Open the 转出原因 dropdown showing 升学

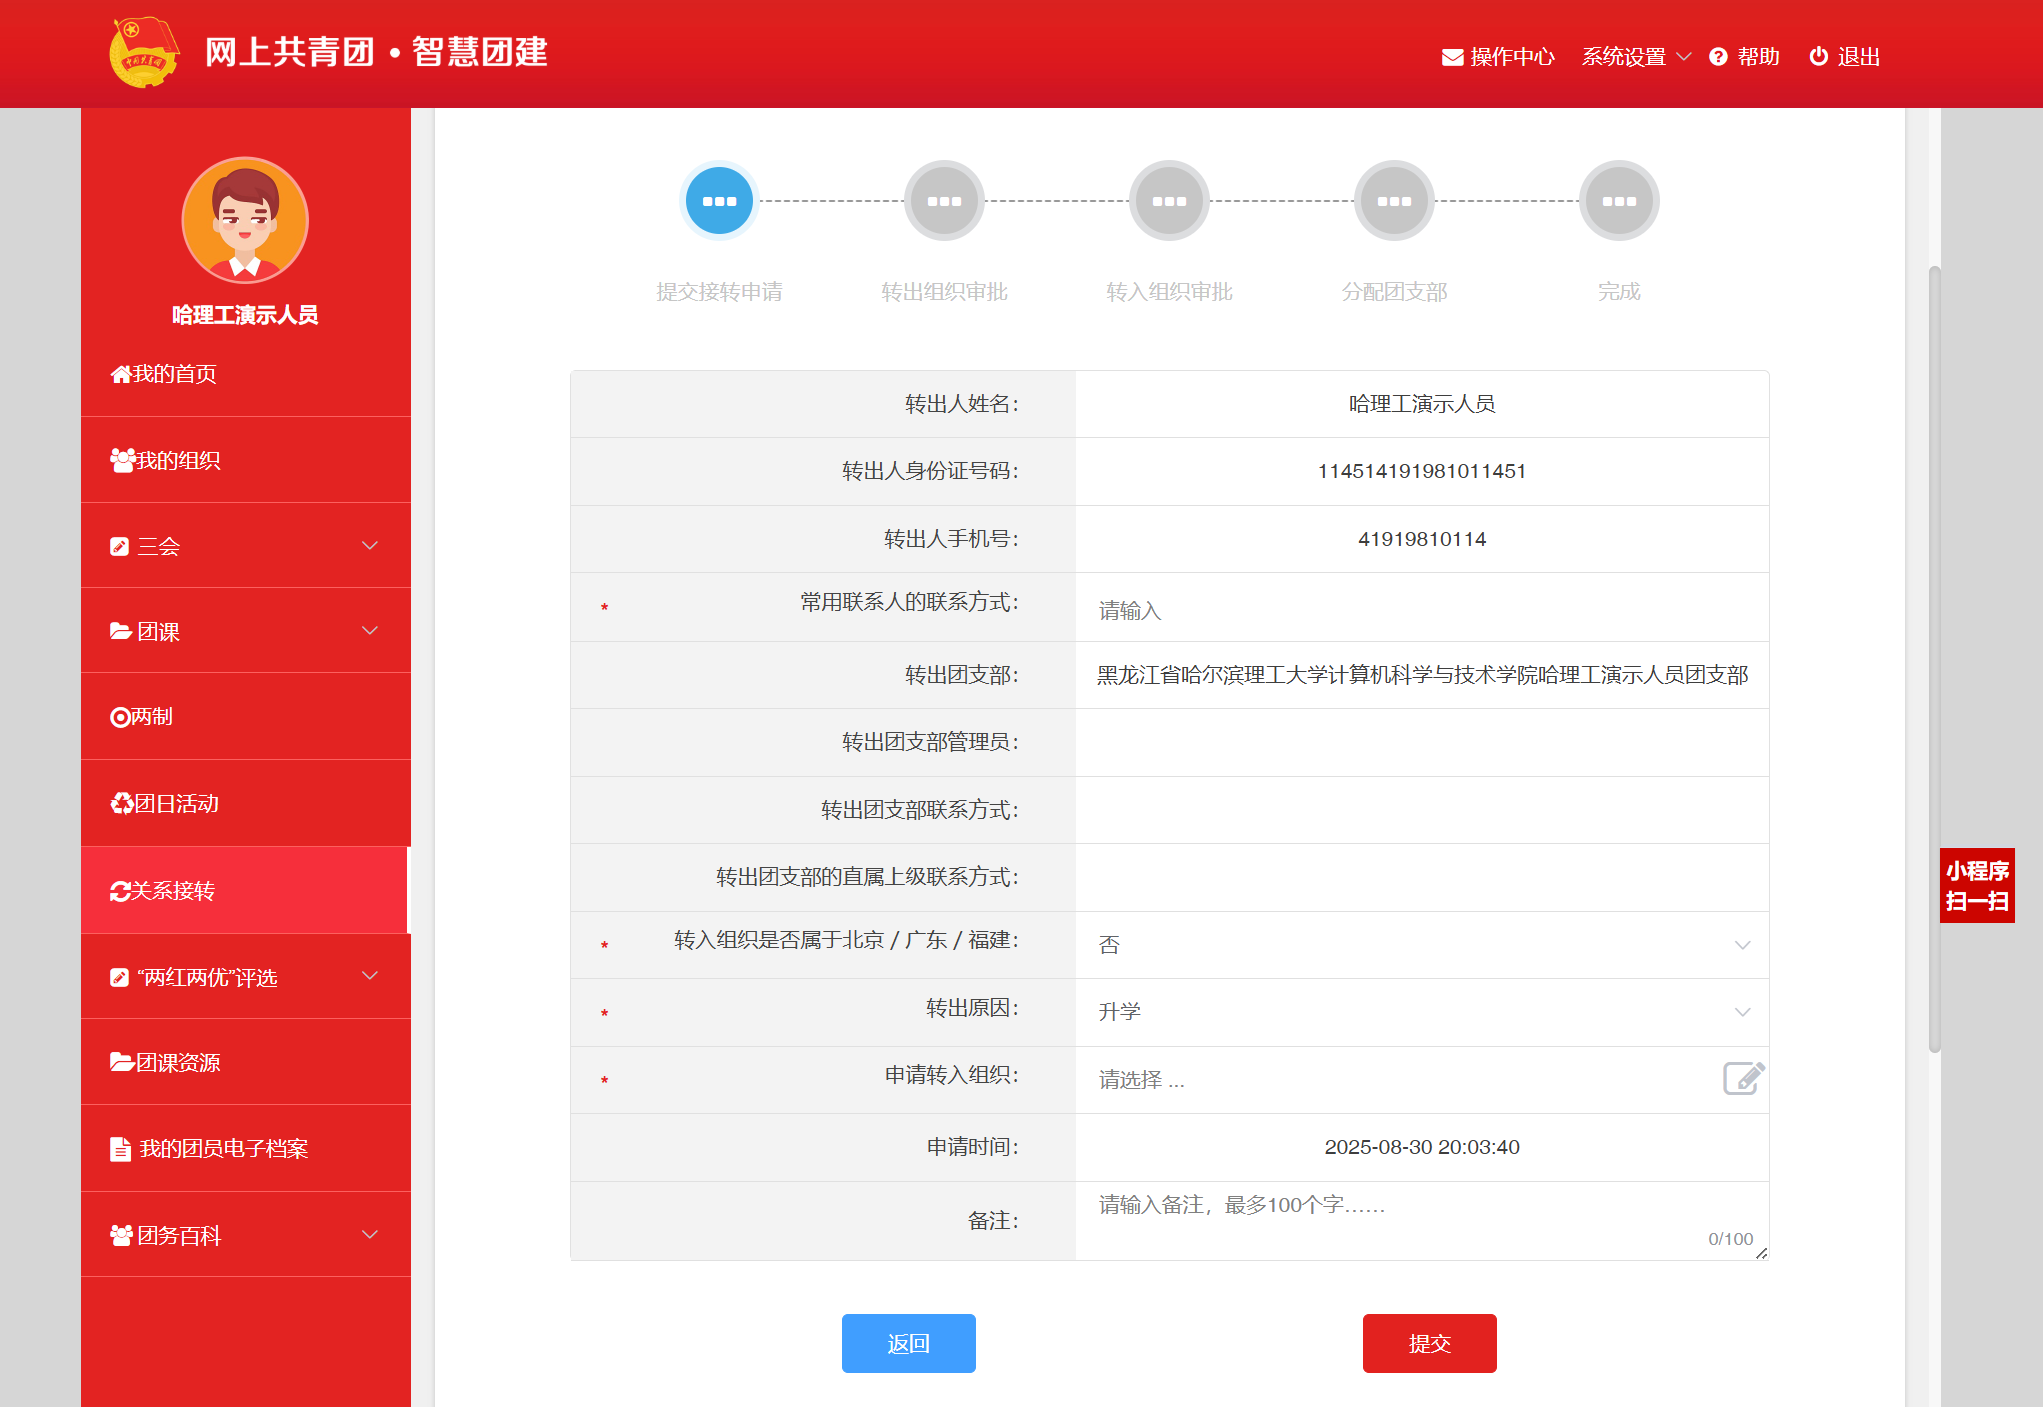click(1420, 1012)
